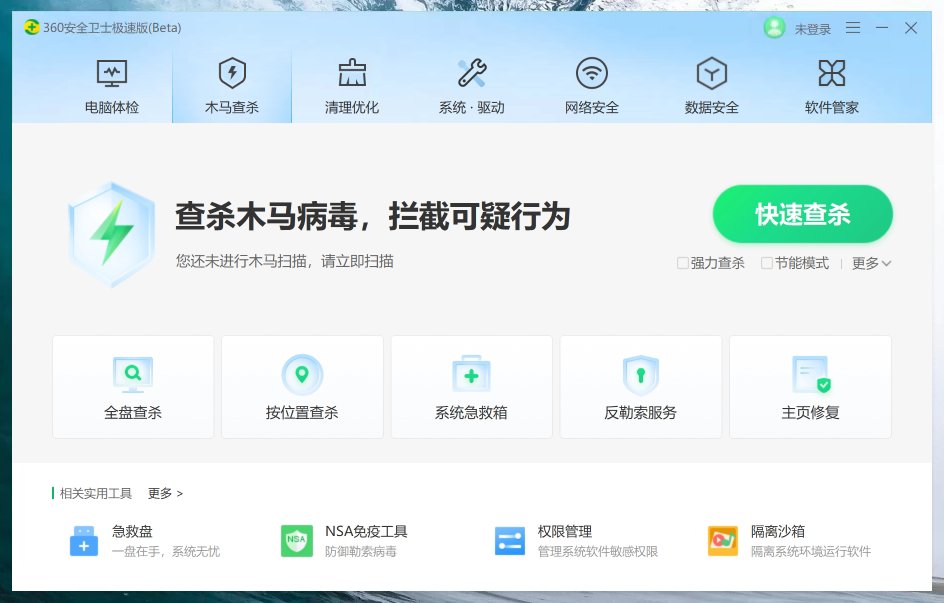This screenshot has width=944, height=603.
Task: Click the NSA免疫工具 tool name
Action: (x=367, y=531)
